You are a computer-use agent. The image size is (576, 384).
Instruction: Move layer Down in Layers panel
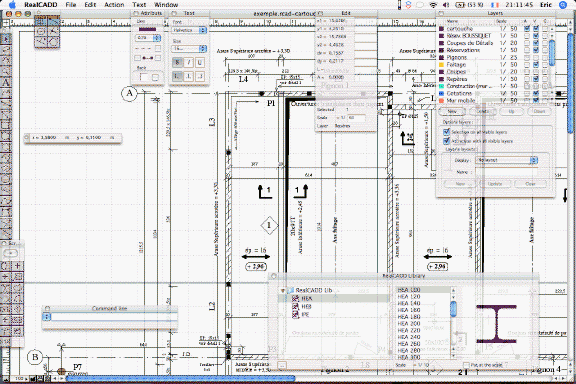click(x=539, y=111)
